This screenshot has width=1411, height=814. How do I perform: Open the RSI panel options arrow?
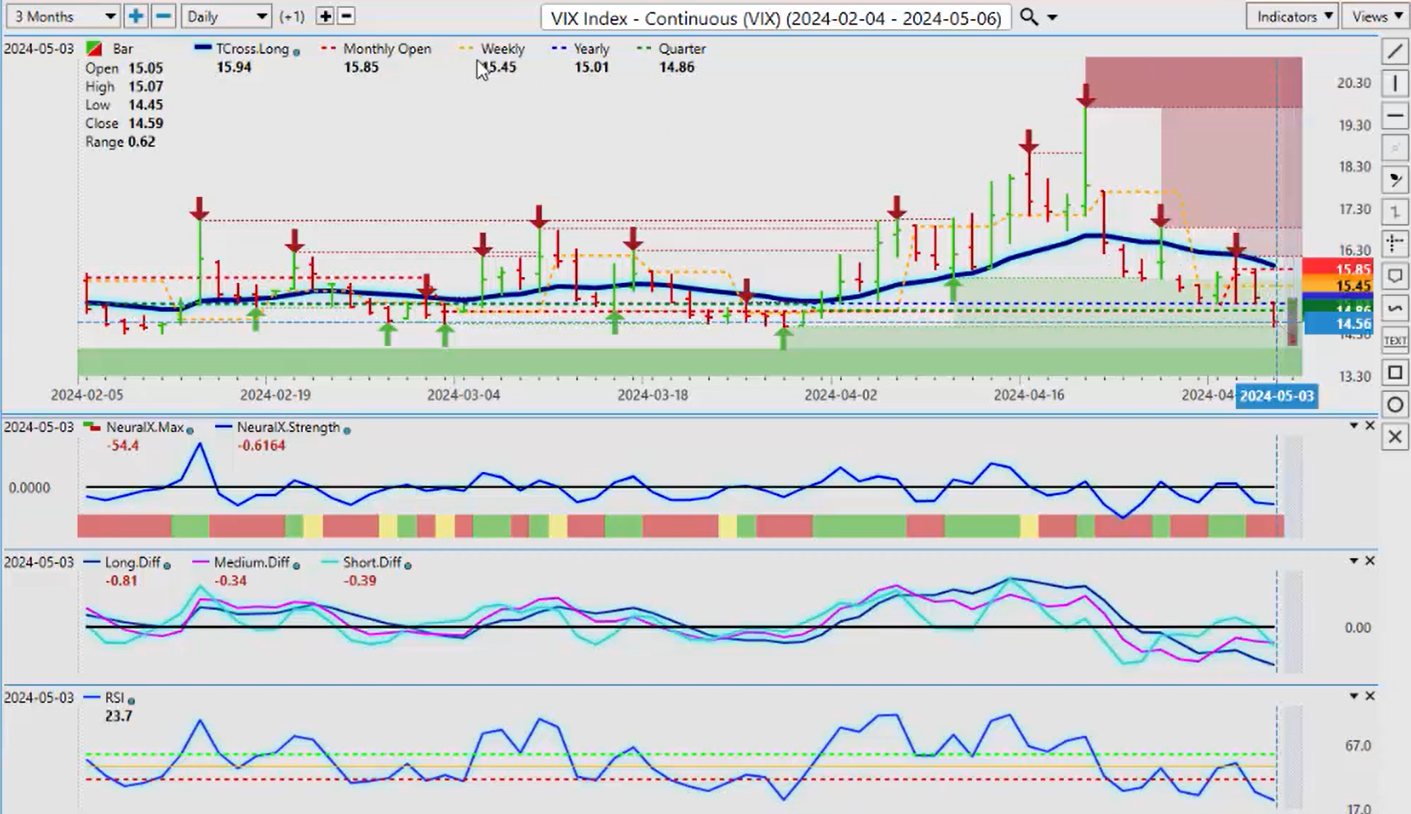tap(1354, 696)
